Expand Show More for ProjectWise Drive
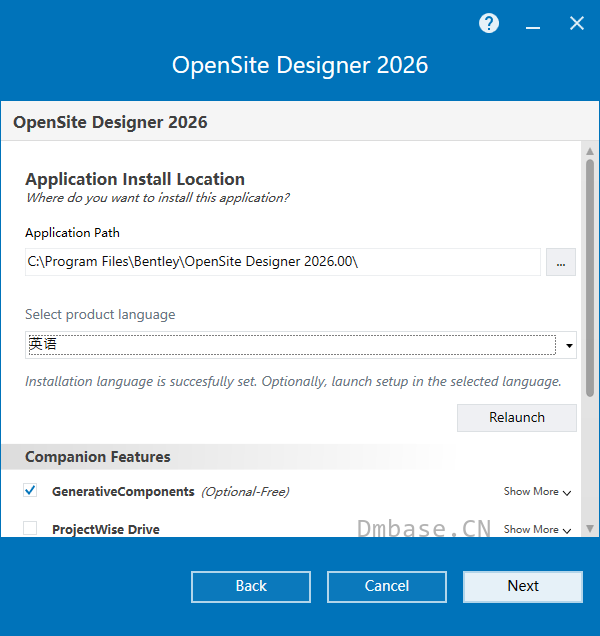Image resolution: width=600 pixels, height=636 pixels. [537, 529]
